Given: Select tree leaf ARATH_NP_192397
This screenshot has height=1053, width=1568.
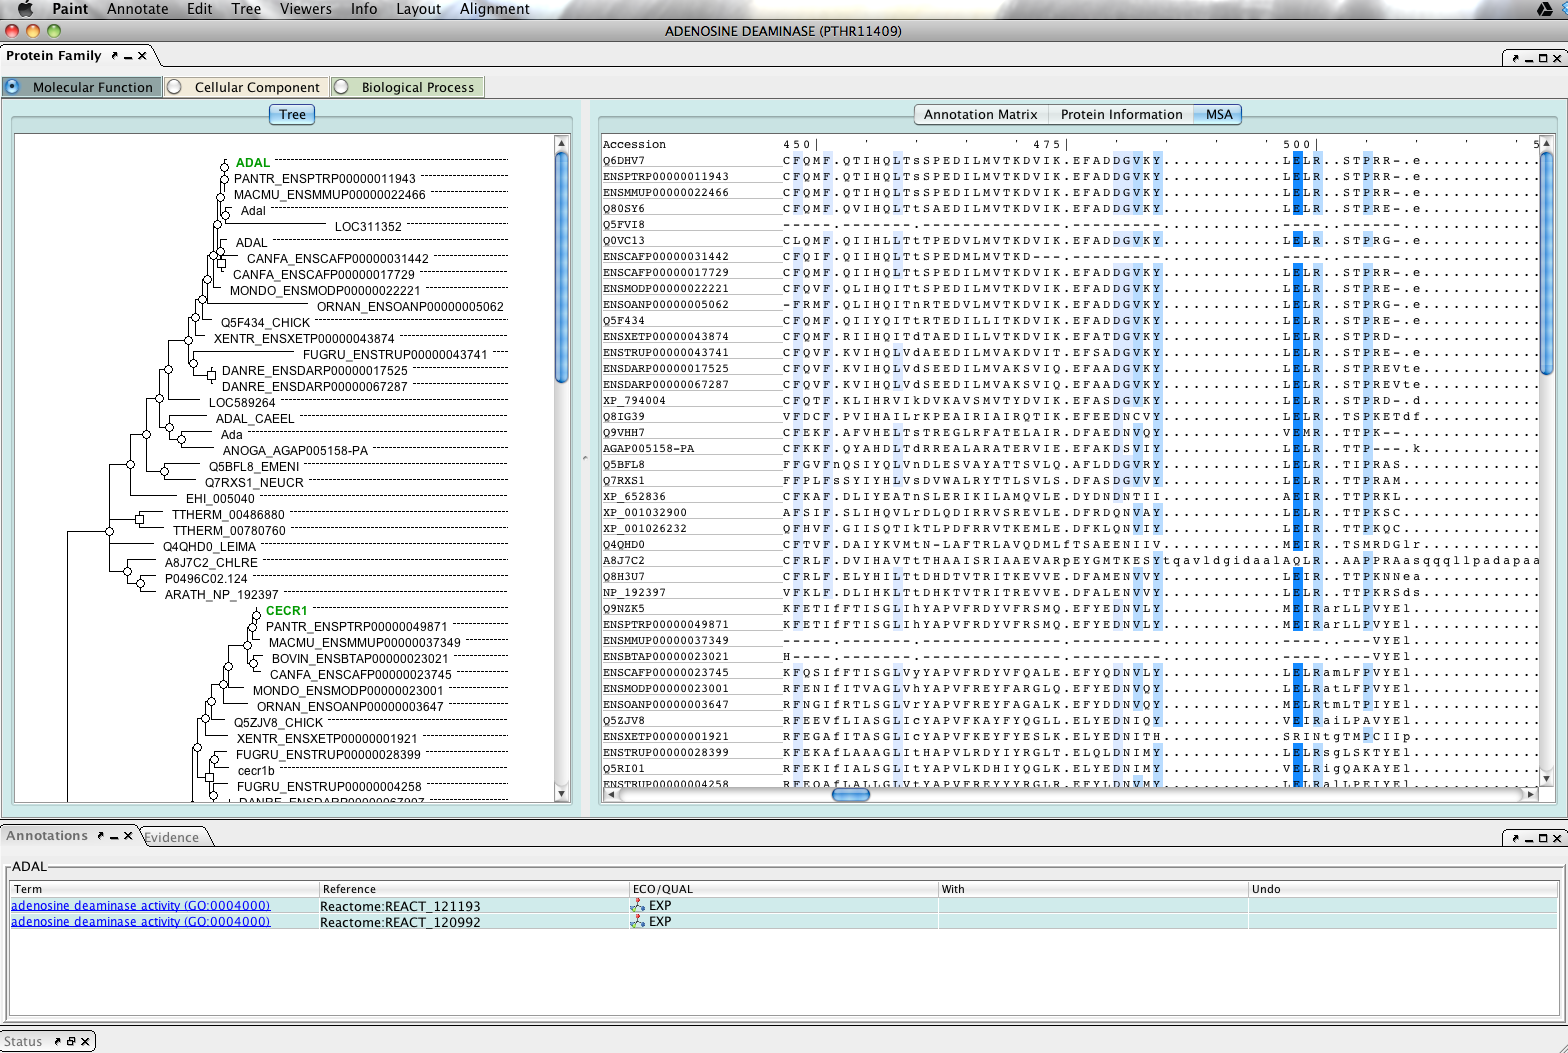Looking at the screenshot, I should [222, 594].
